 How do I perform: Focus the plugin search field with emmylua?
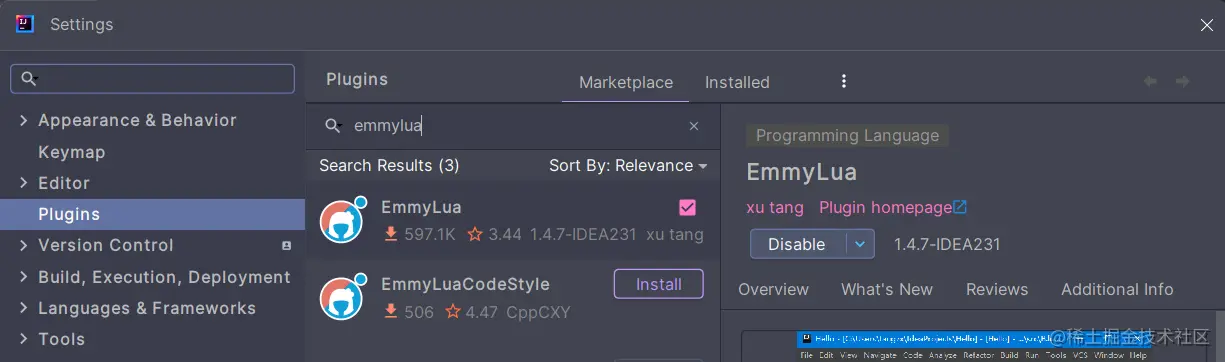(x=512, y=126)
